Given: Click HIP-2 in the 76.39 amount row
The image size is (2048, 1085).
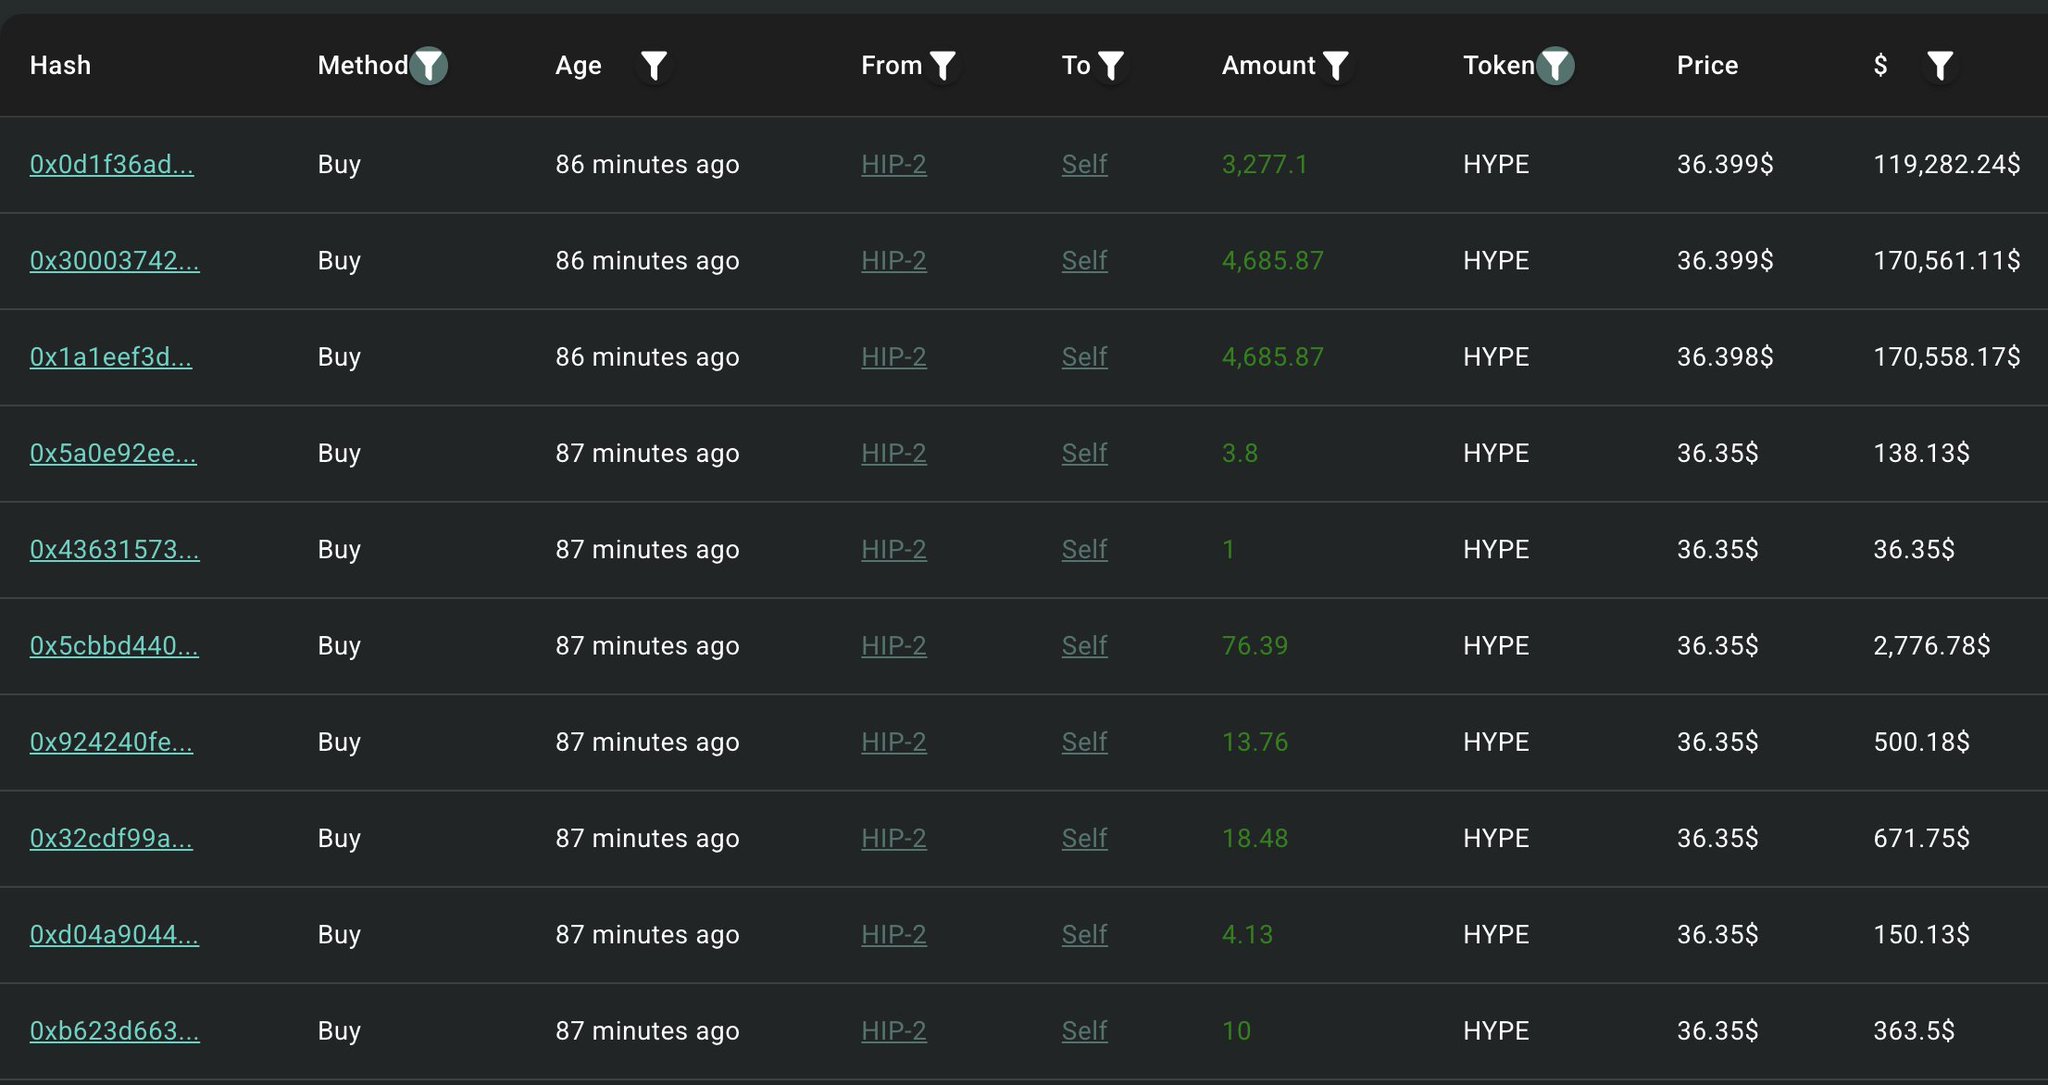Looking at the screenshot, I should pos(893,646).
